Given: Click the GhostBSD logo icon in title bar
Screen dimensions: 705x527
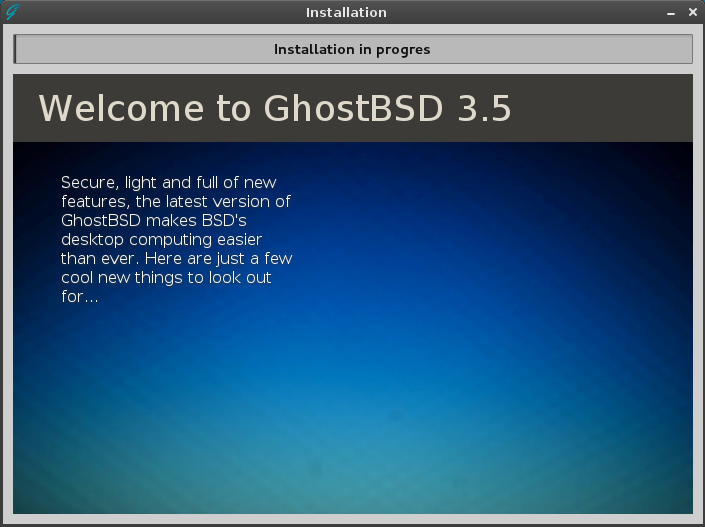Looking at the screenshot, I should coord(12,12).
